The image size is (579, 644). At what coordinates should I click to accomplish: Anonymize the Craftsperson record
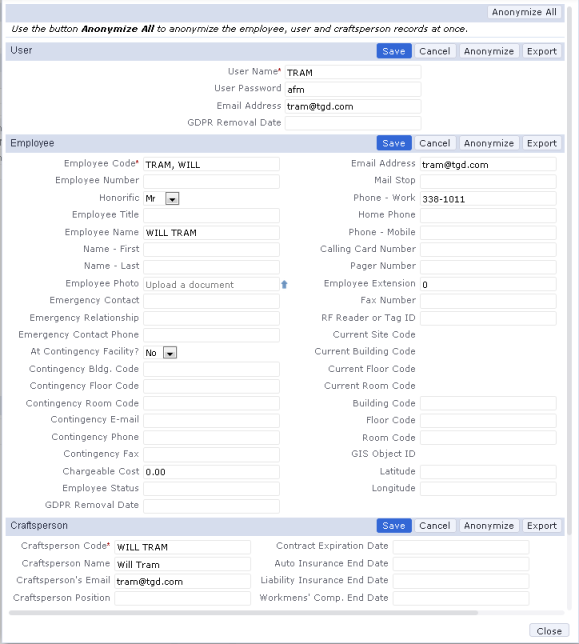pyautogui.click(x=489, y=526)
